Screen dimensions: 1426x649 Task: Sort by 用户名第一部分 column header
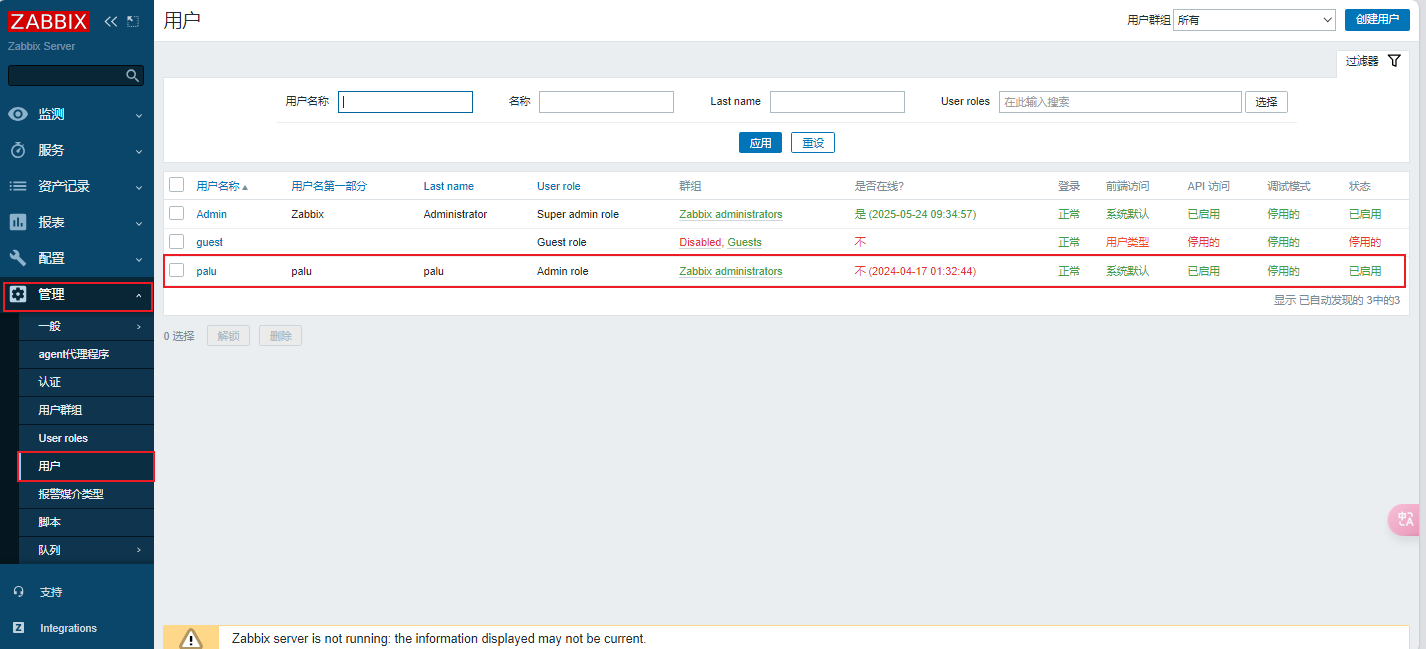click(x=329, y=186)
